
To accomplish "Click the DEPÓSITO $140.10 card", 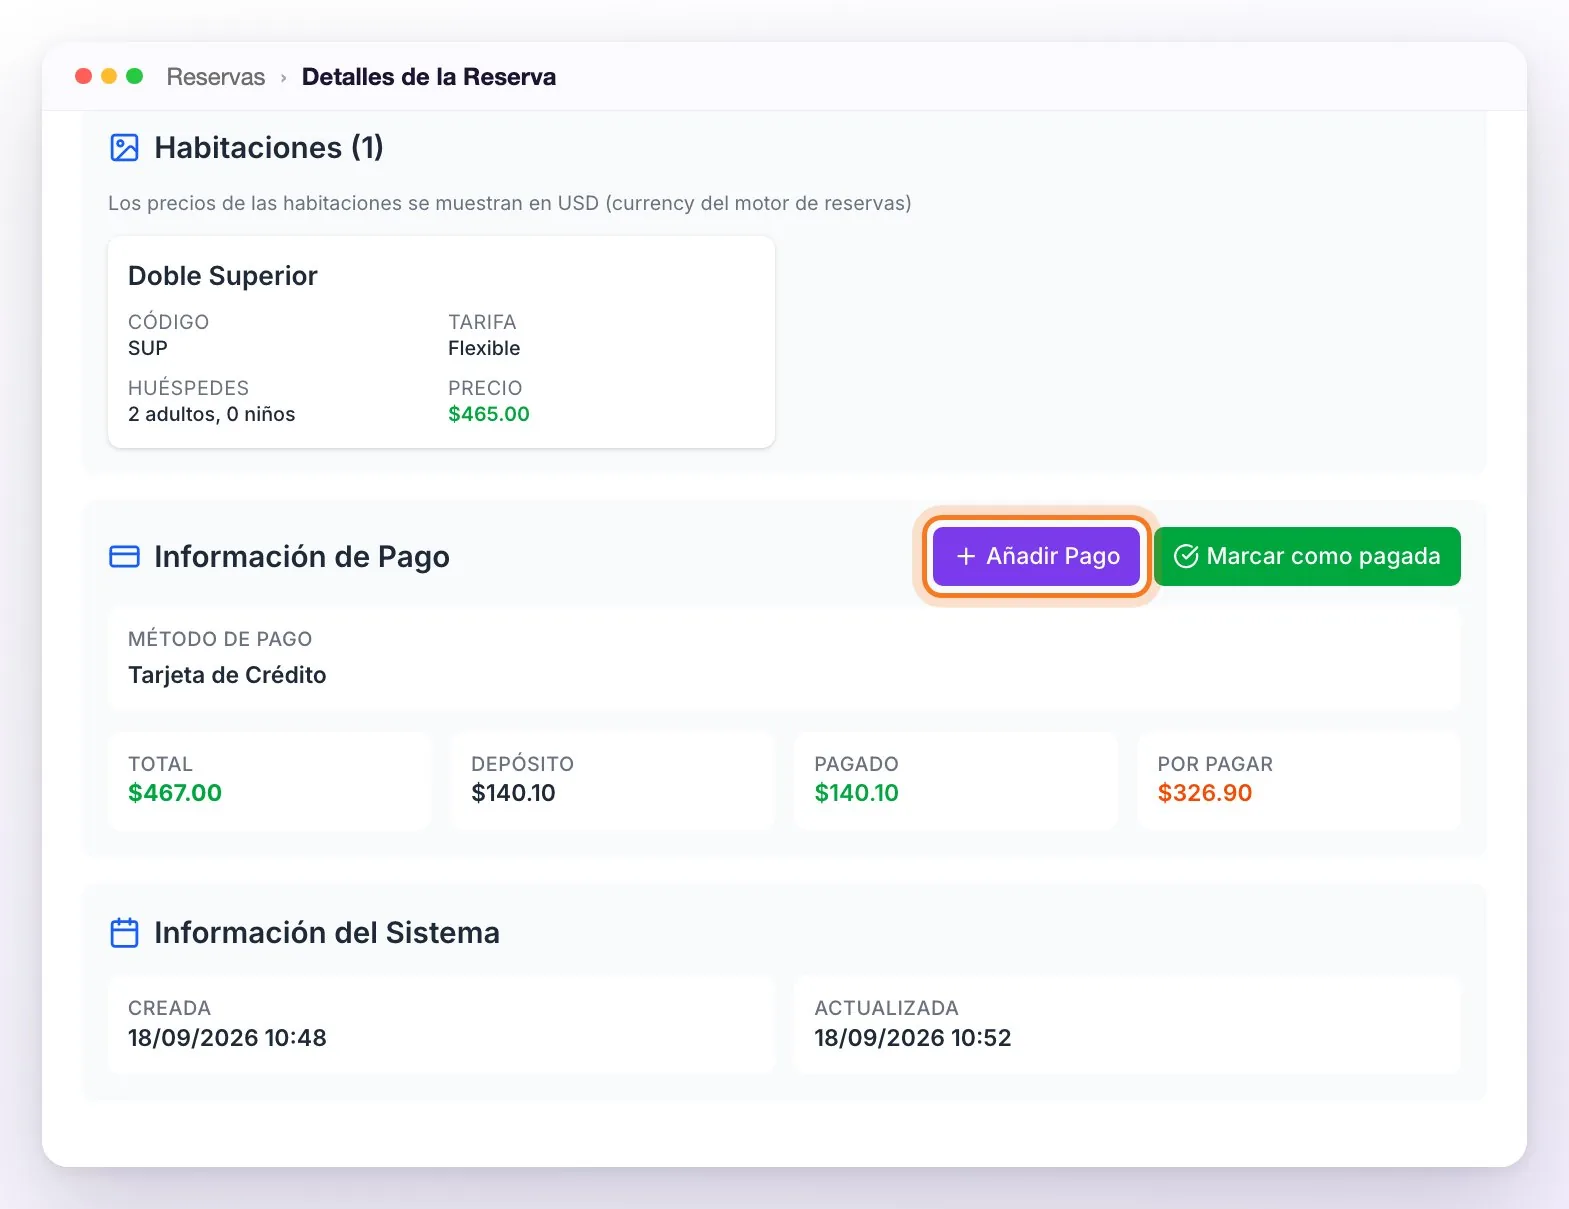I will 613,780.
